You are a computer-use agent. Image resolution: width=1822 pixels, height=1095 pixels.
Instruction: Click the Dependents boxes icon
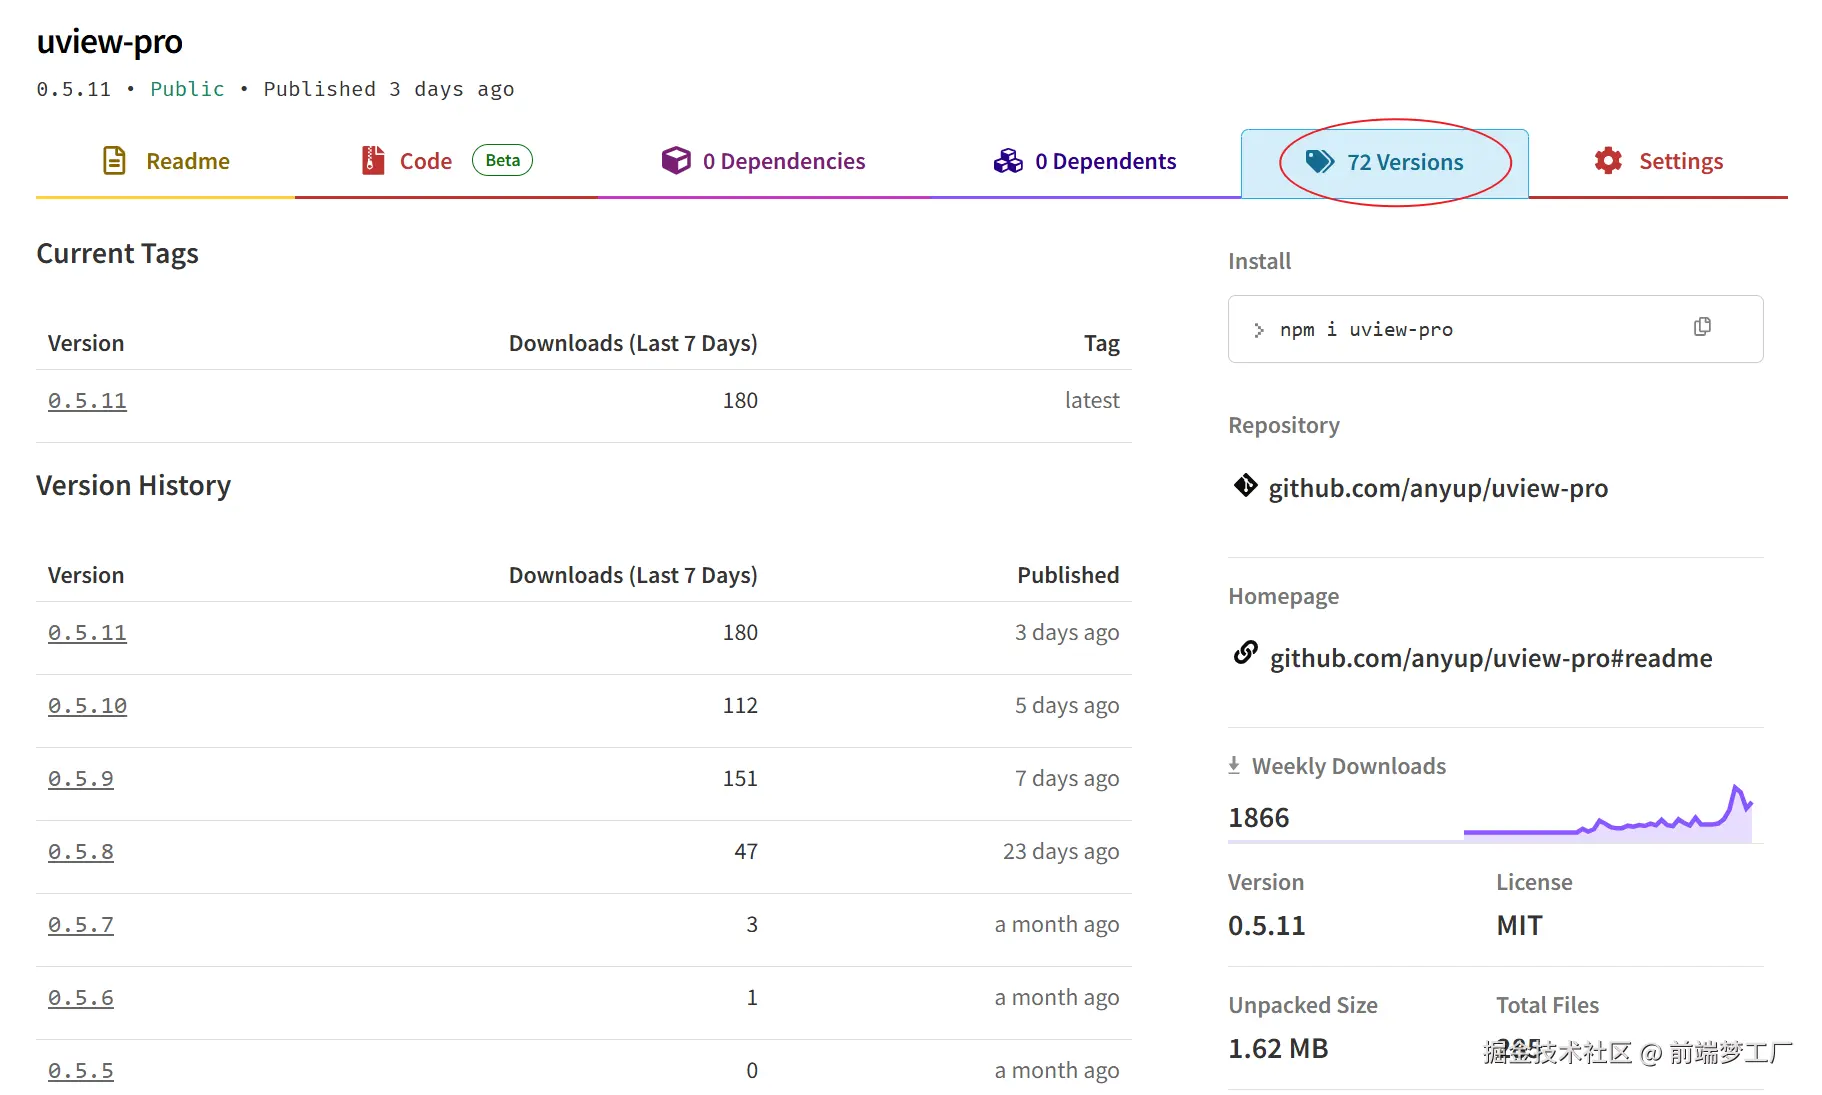pyautogui.click(x=1008, y=161)
